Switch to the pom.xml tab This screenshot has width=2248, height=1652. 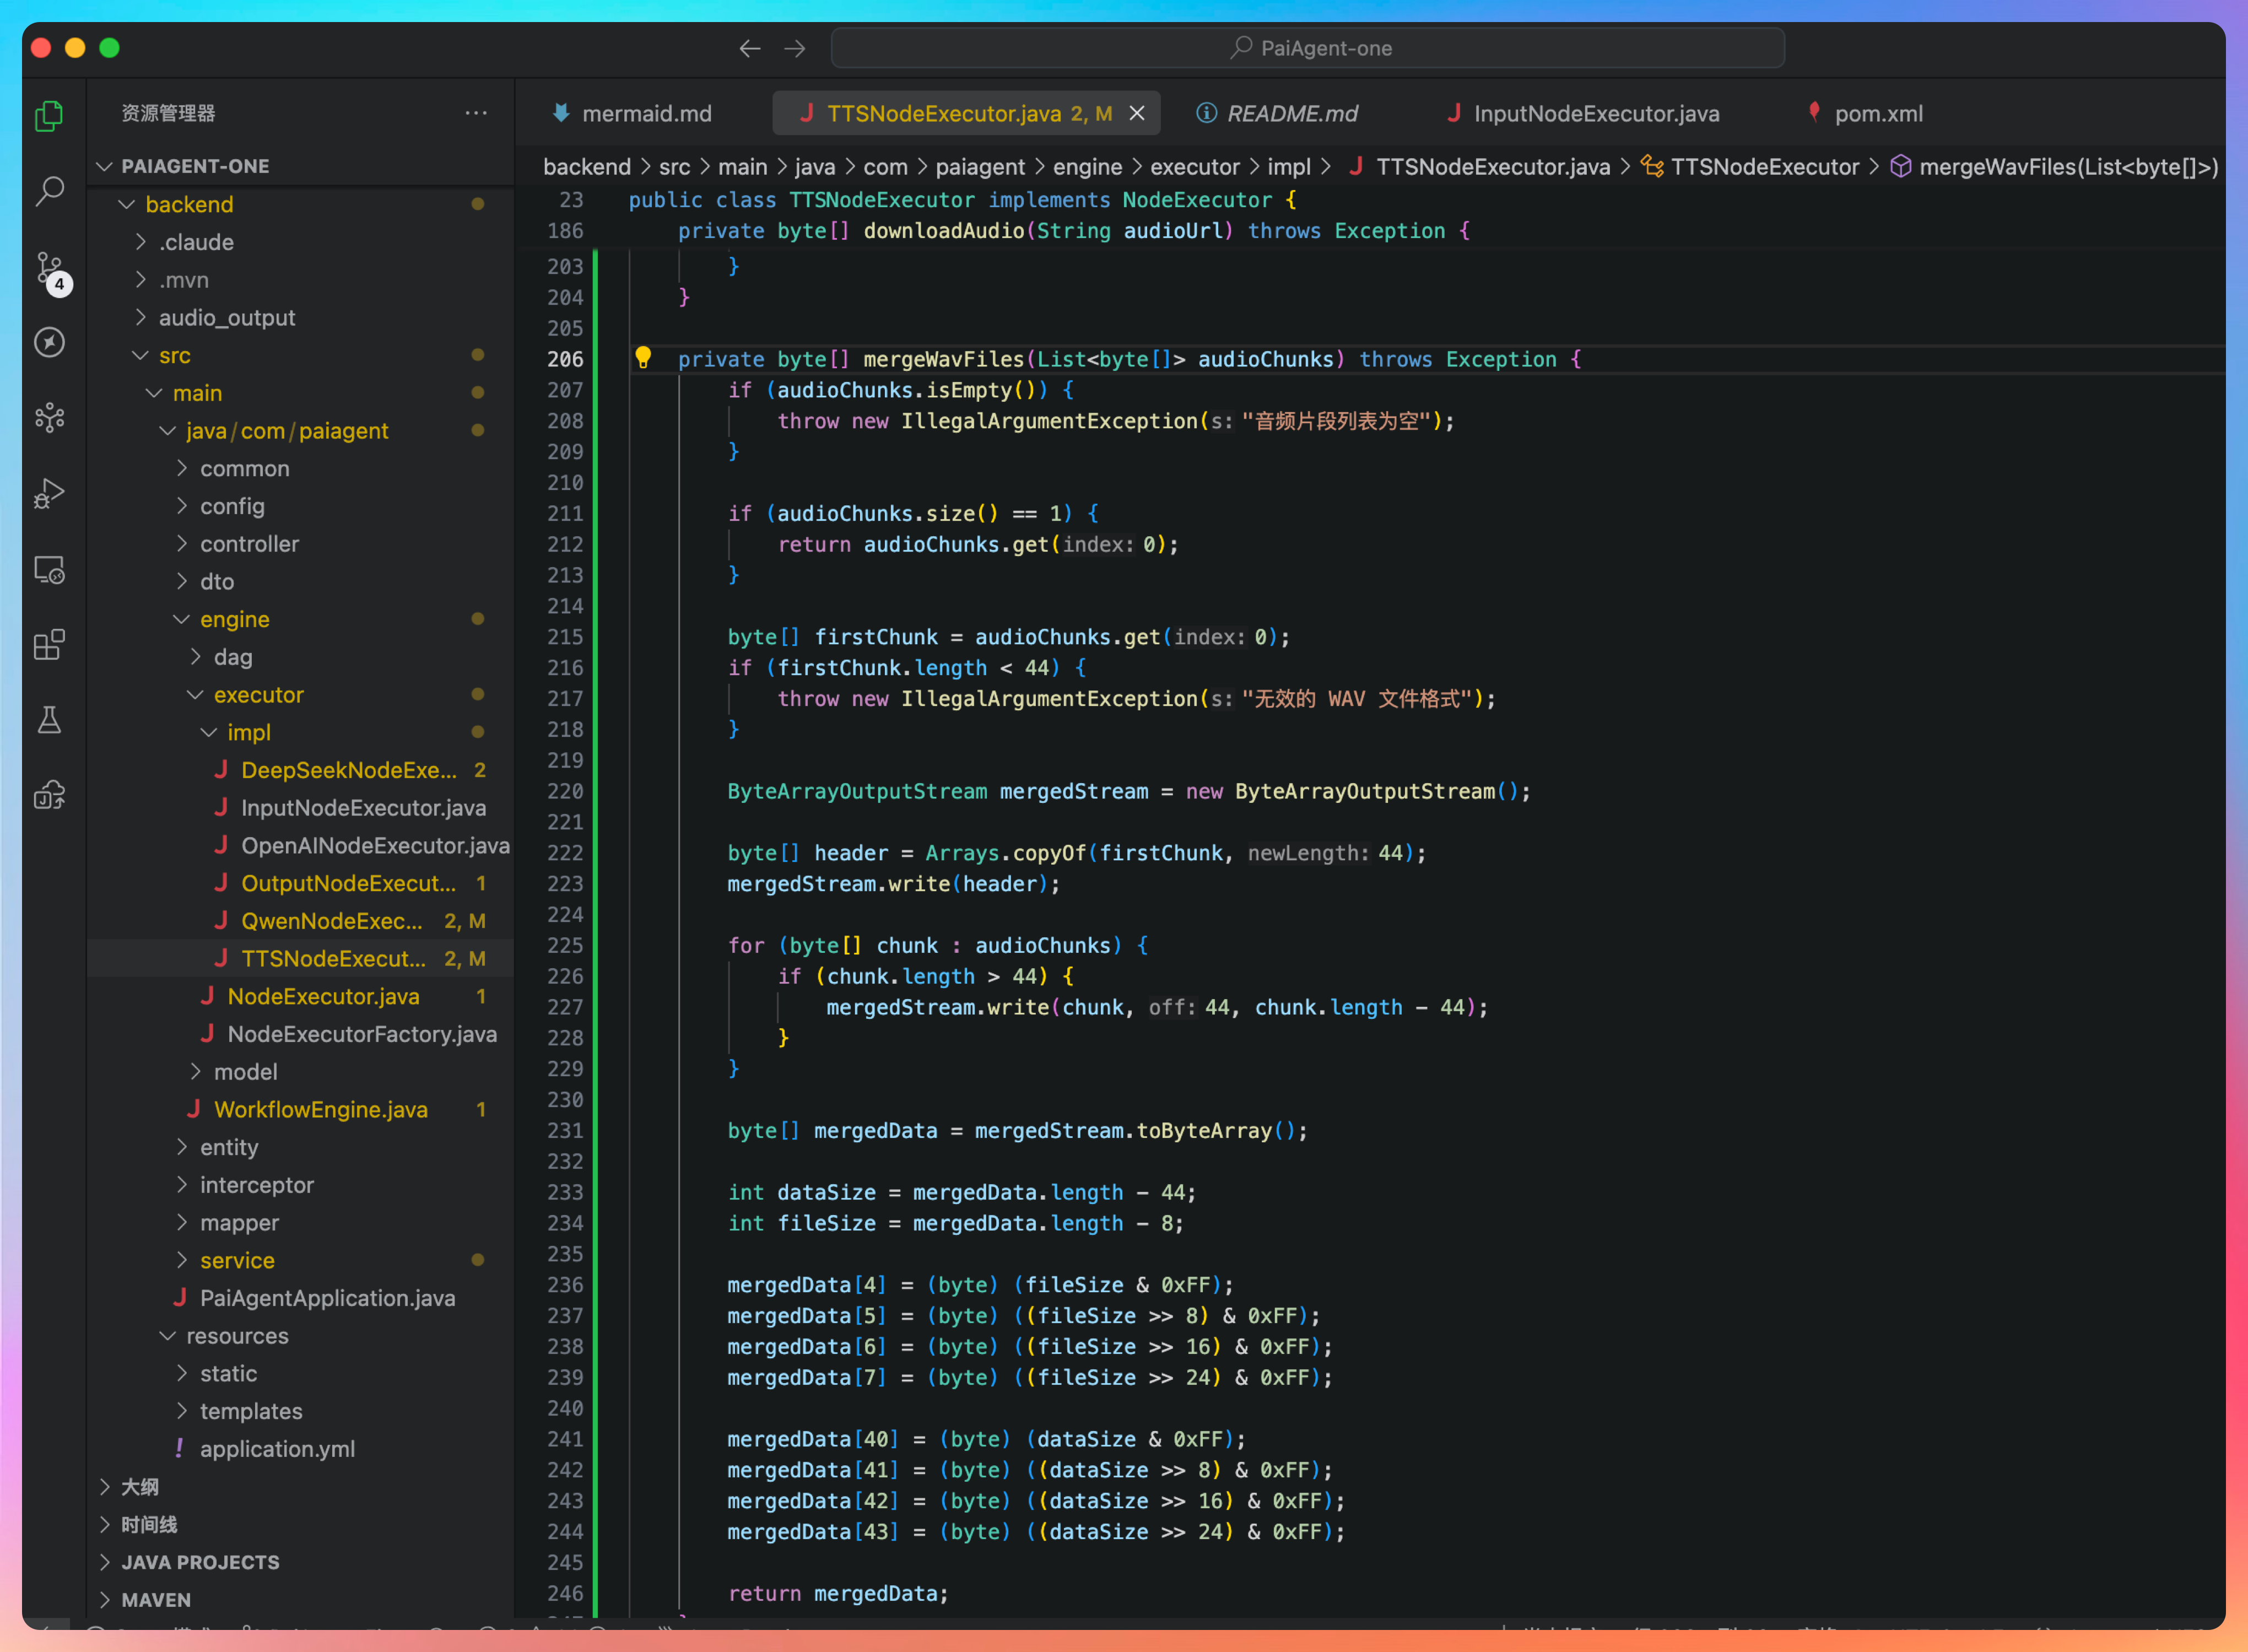point(1877,113)
